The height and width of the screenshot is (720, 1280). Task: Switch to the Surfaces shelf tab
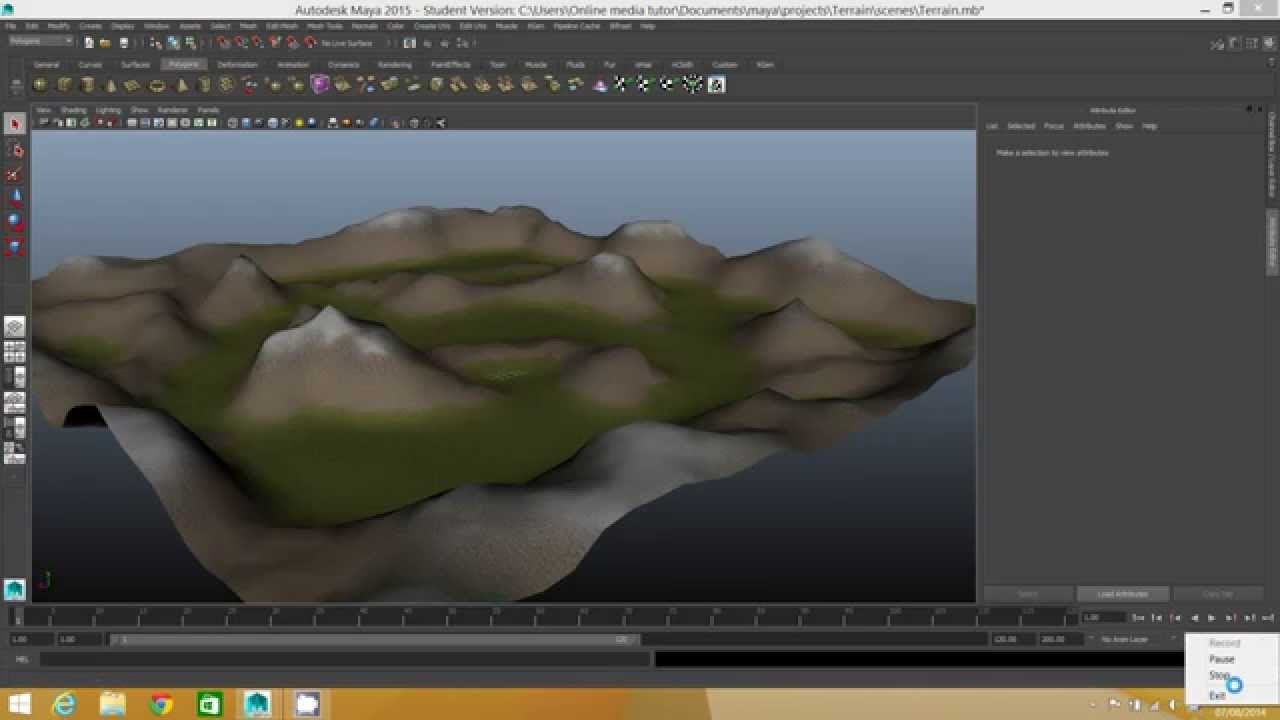click(135, 64)
